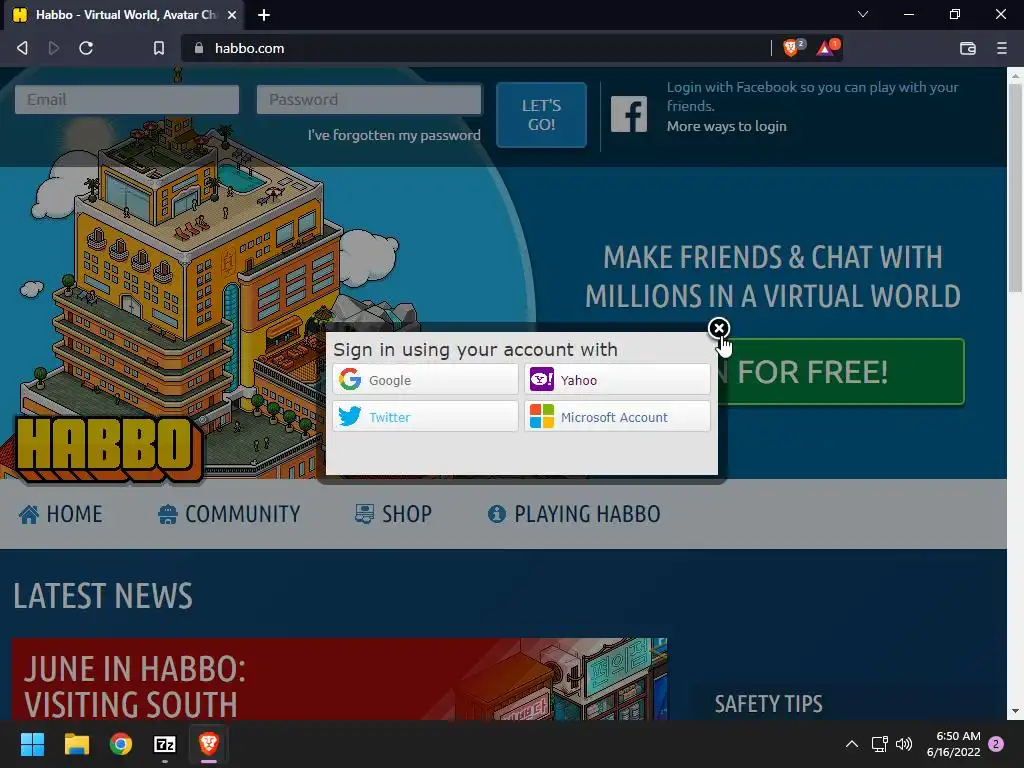Open the June in Habbo news banner

(x=340, y=679)
